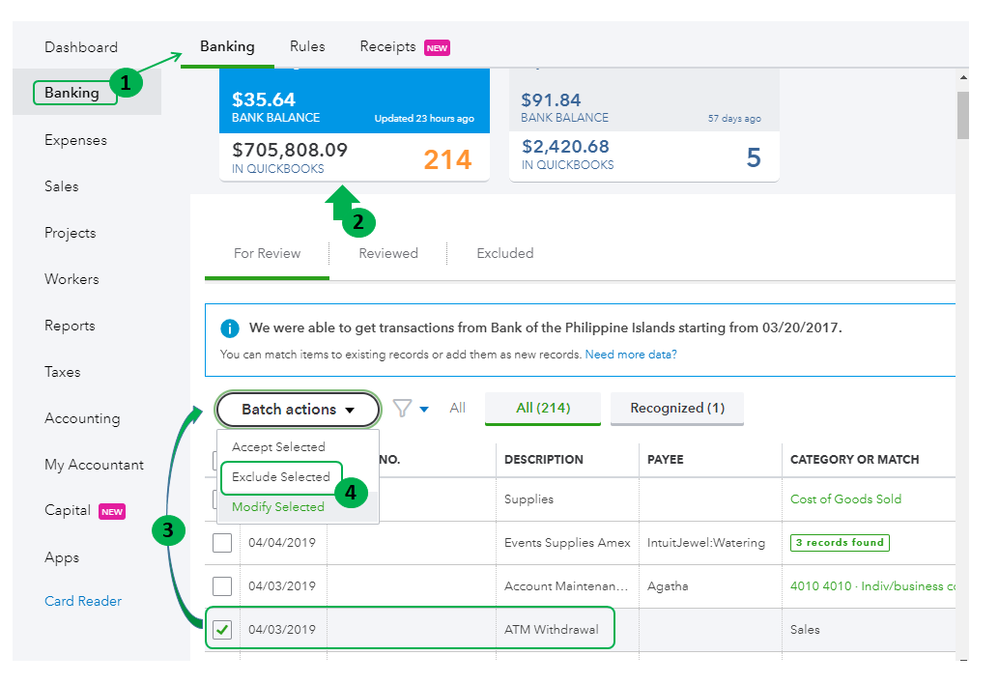Screen dimensions: 999x683
Task: Click the green circle numbered 4
Action: coord(352,493)
